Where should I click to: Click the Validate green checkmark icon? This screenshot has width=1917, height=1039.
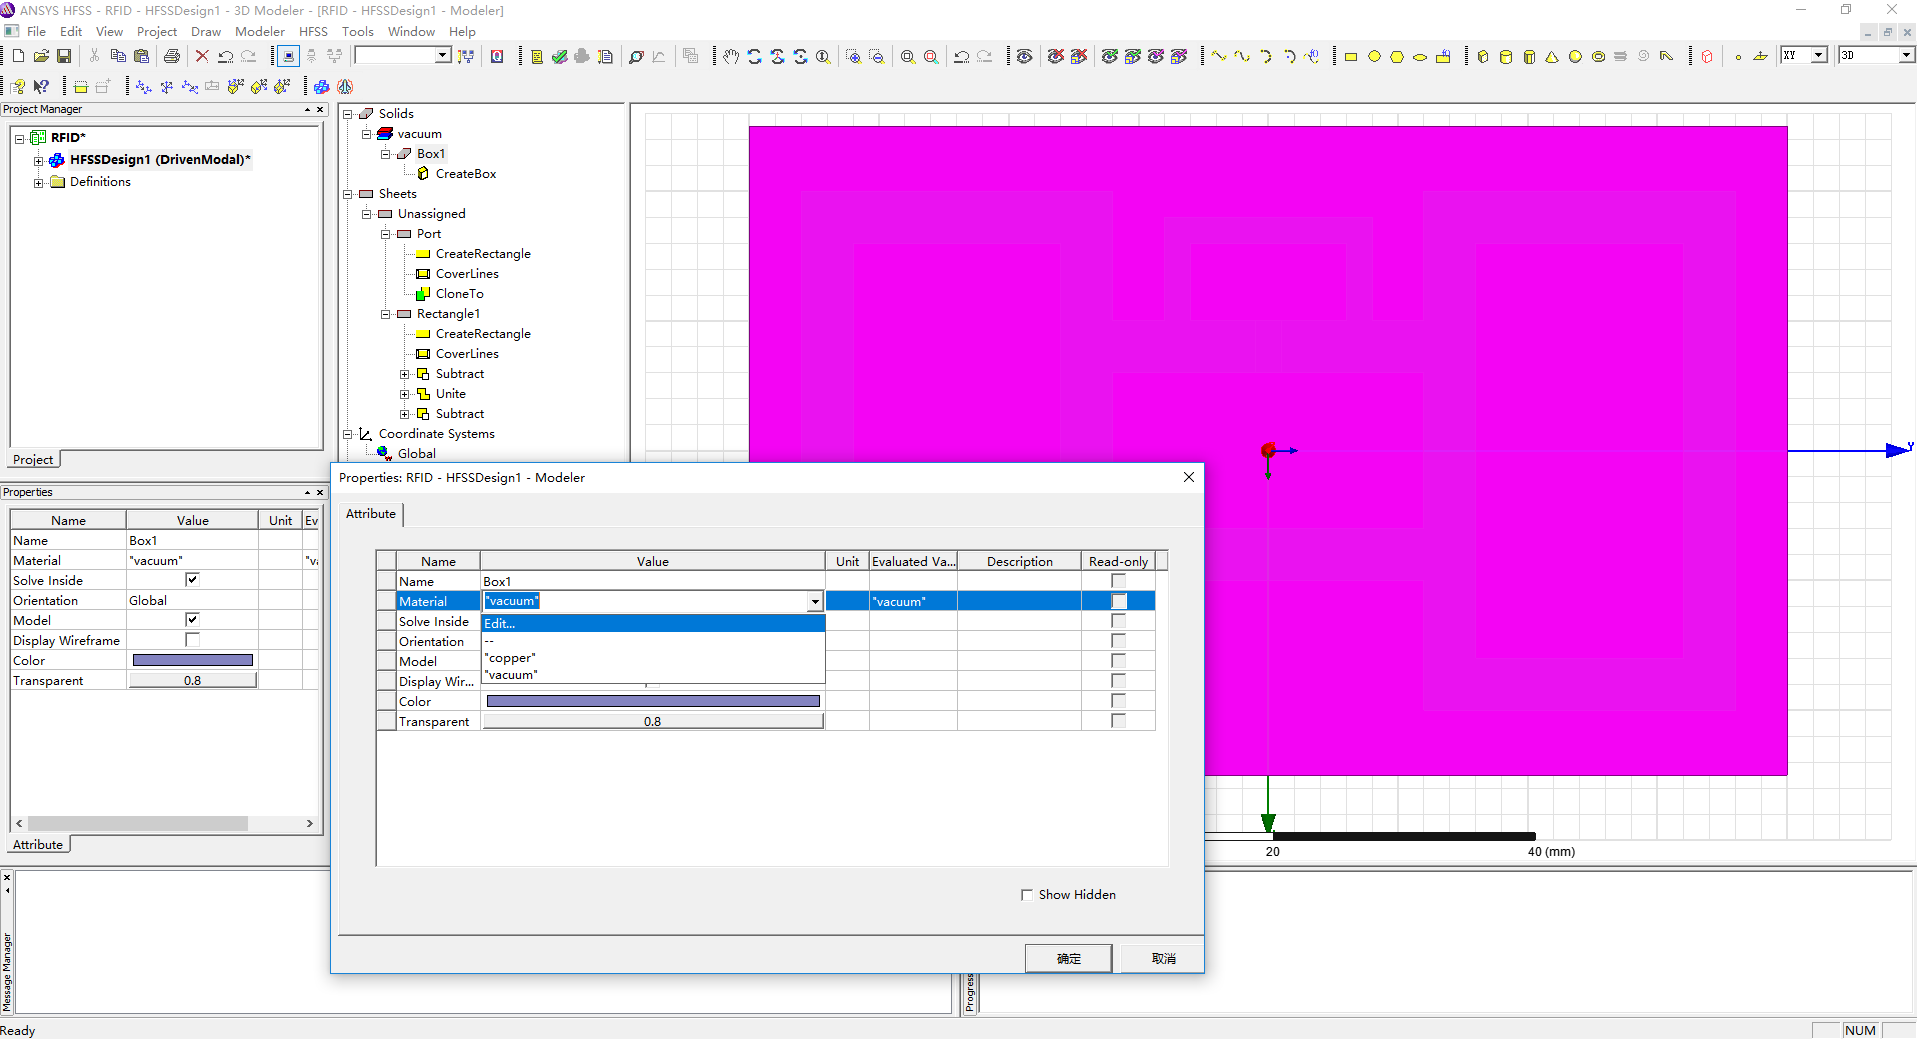pyautogui.click(x=560, y=56)
